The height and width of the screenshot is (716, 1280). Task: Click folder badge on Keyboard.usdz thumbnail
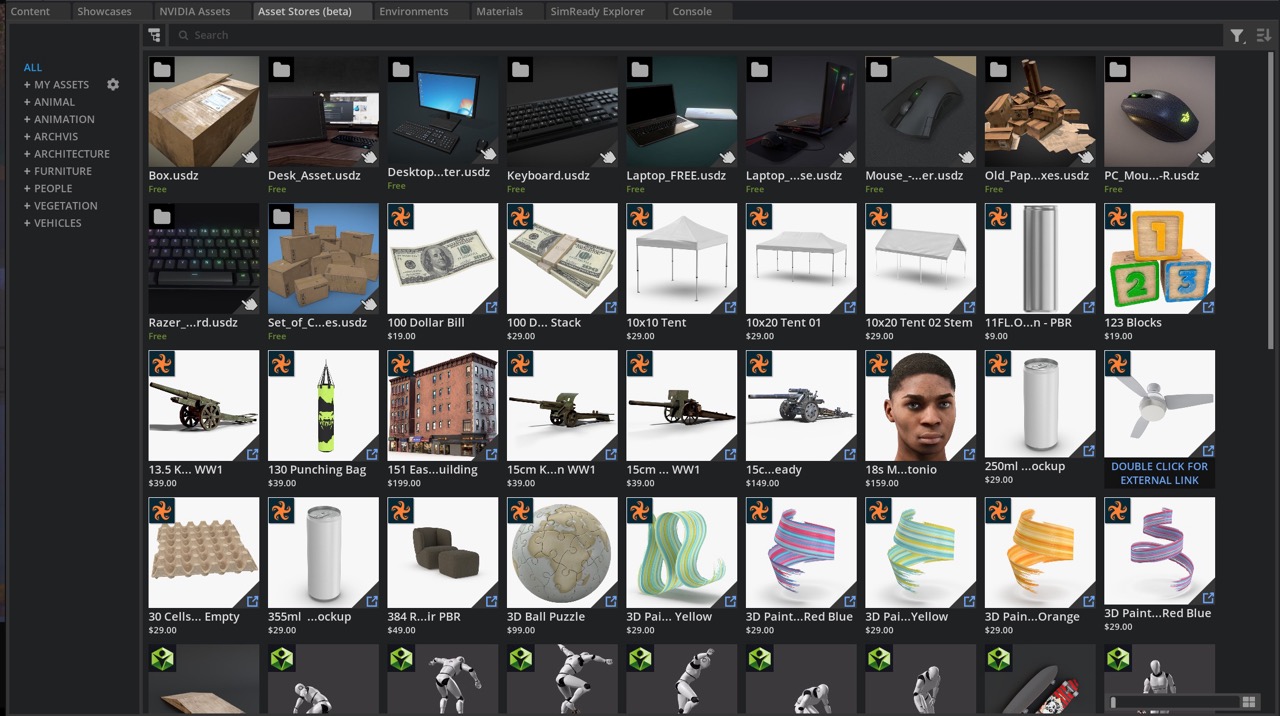(x=520, y=70)
